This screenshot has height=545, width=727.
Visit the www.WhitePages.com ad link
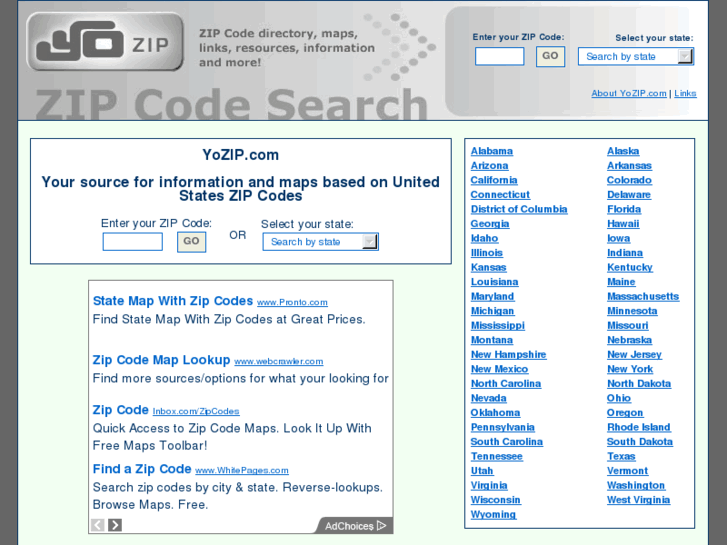242,470
